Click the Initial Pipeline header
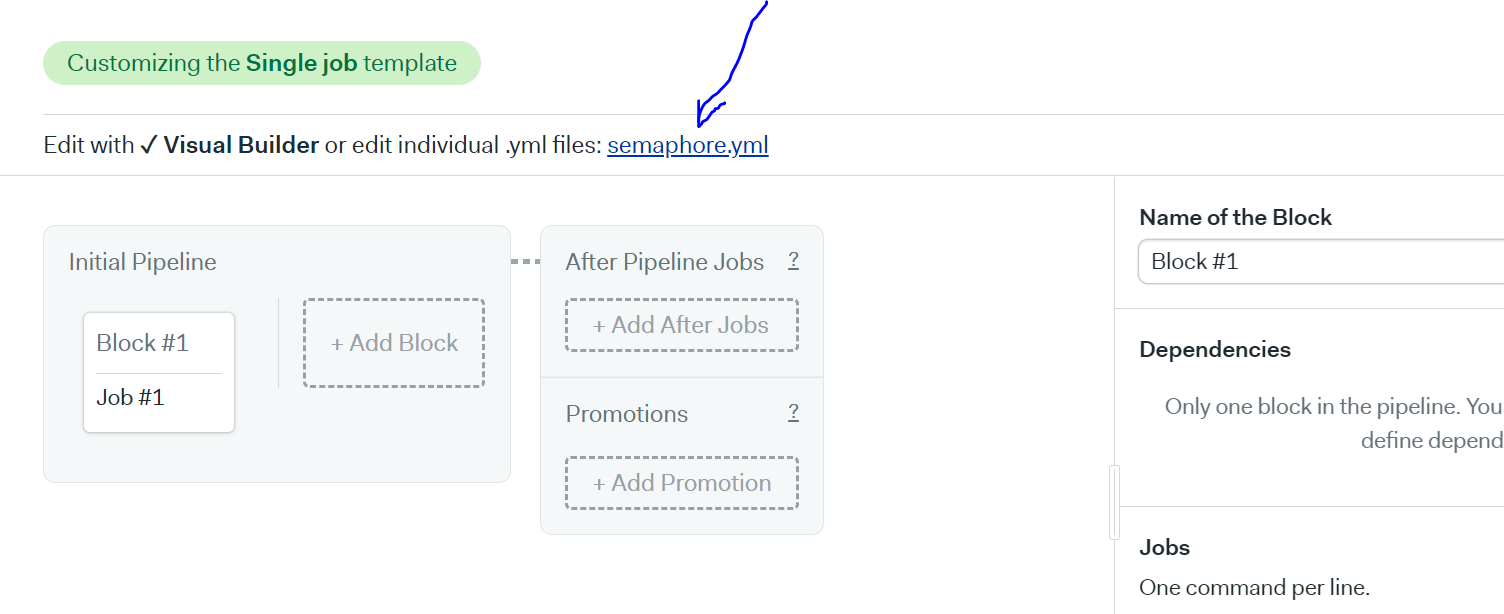The width and height of the screenshot is (1504, 614). (x=143, y=262)
